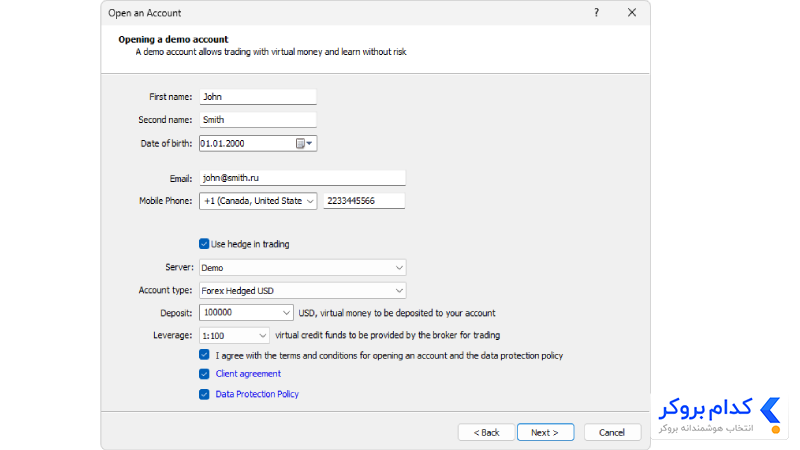Click the 'I agree with the terms' text
The height and width of the screenshot is (450, 800).
tap(389, 356)
